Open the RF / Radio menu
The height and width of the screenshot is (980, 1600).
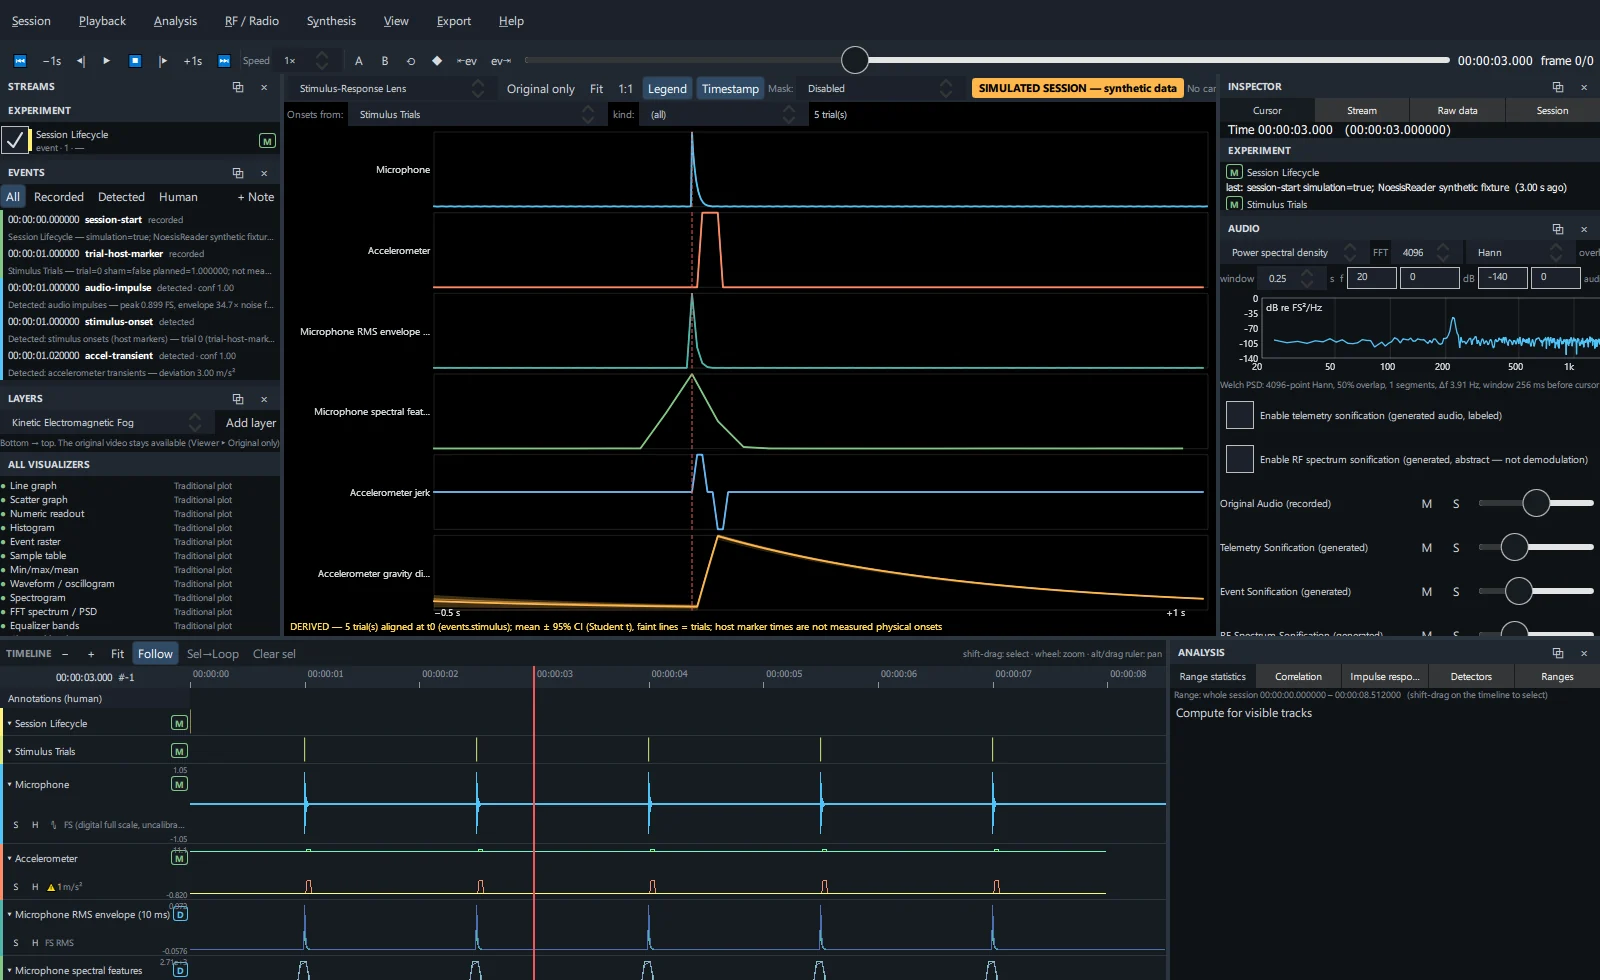pos(252,21)
